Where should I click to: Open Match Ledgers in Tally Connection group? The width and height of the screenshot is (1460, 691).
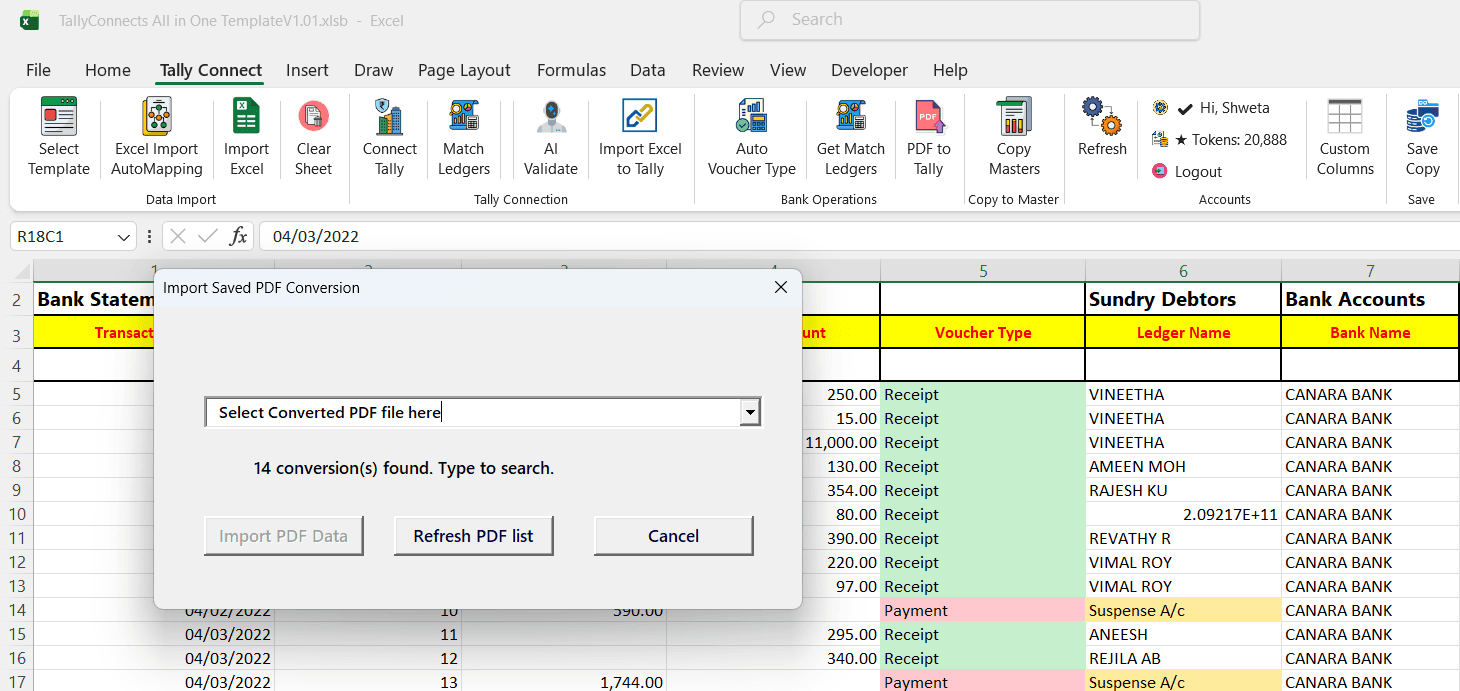click(463, 137)
